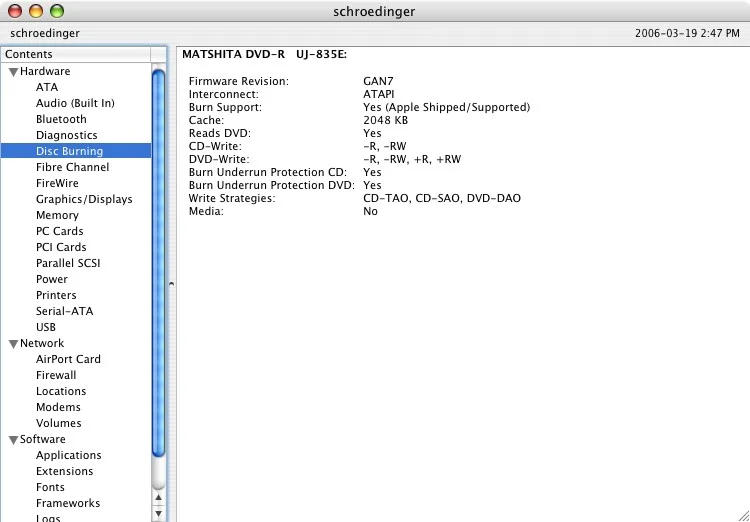The width and height of the screenshot is (750, 522).
Task: Show FireWire device information
Action: pos(57,183)
